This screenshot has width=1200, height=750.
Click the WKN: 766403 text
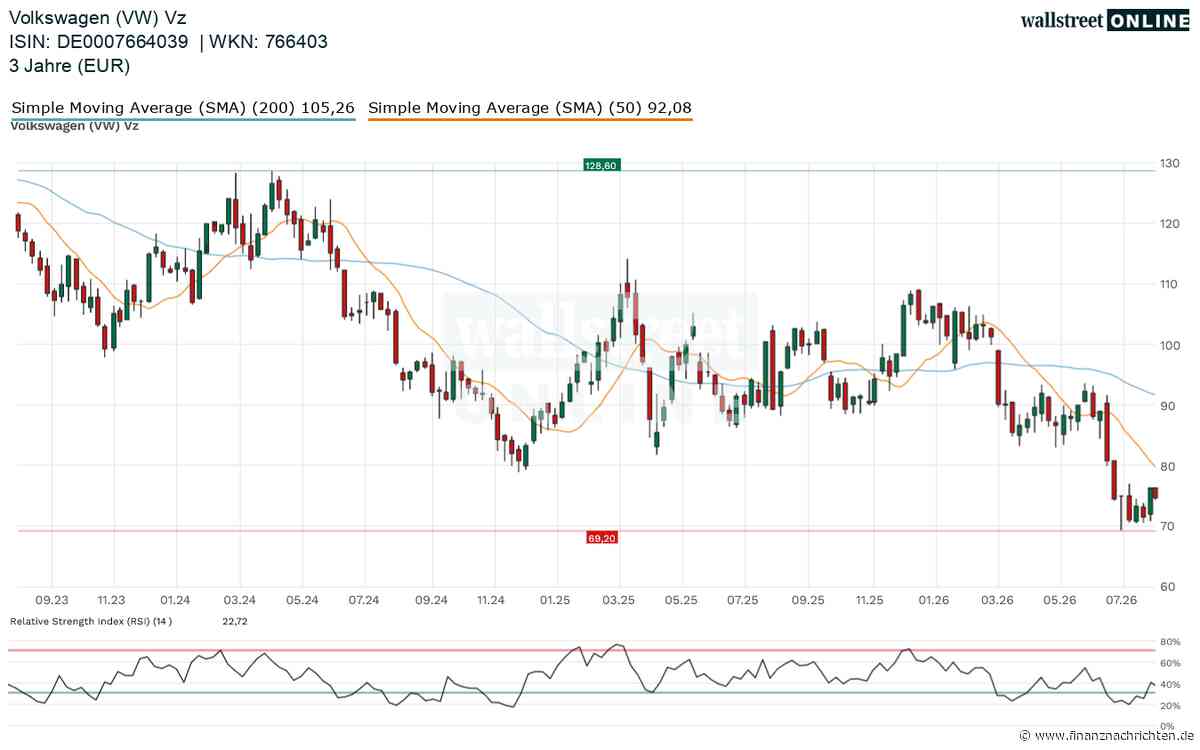click(267, 42)
